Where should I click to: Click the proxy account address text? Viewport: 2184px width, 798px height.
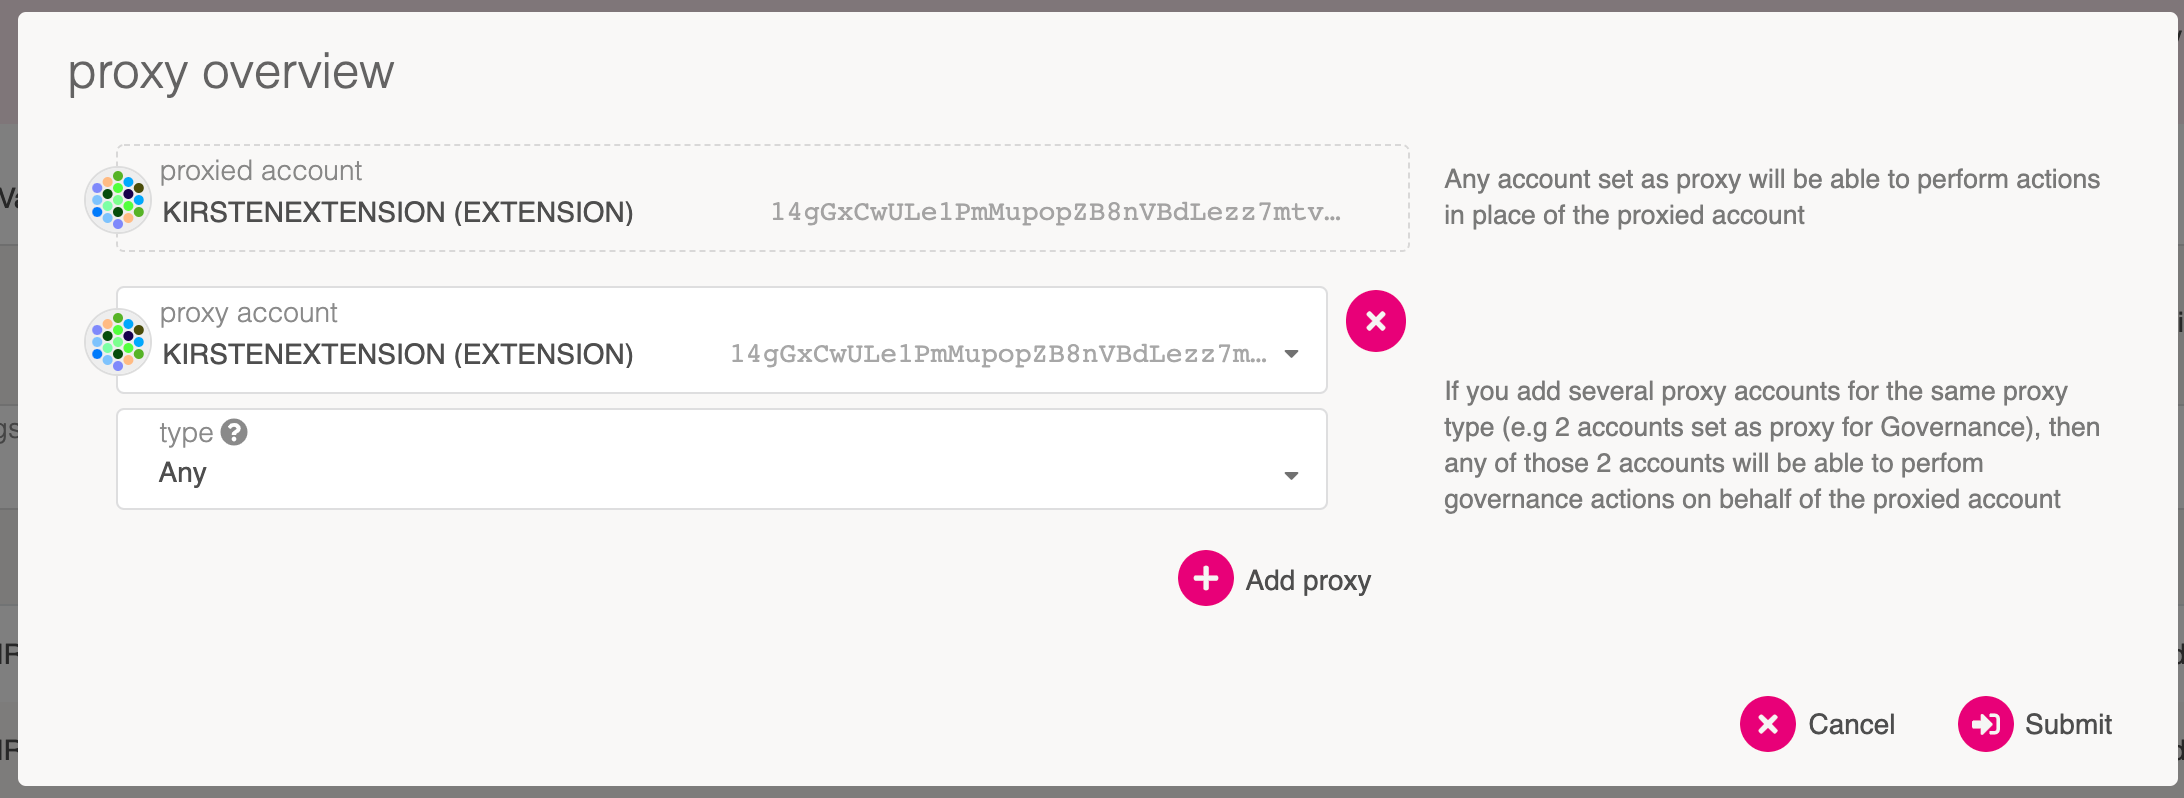997,354
